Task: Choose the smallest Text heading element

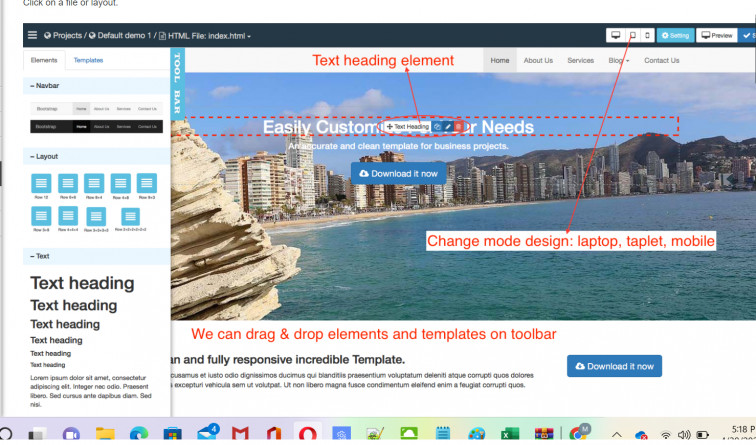Action: coord(48,365)
